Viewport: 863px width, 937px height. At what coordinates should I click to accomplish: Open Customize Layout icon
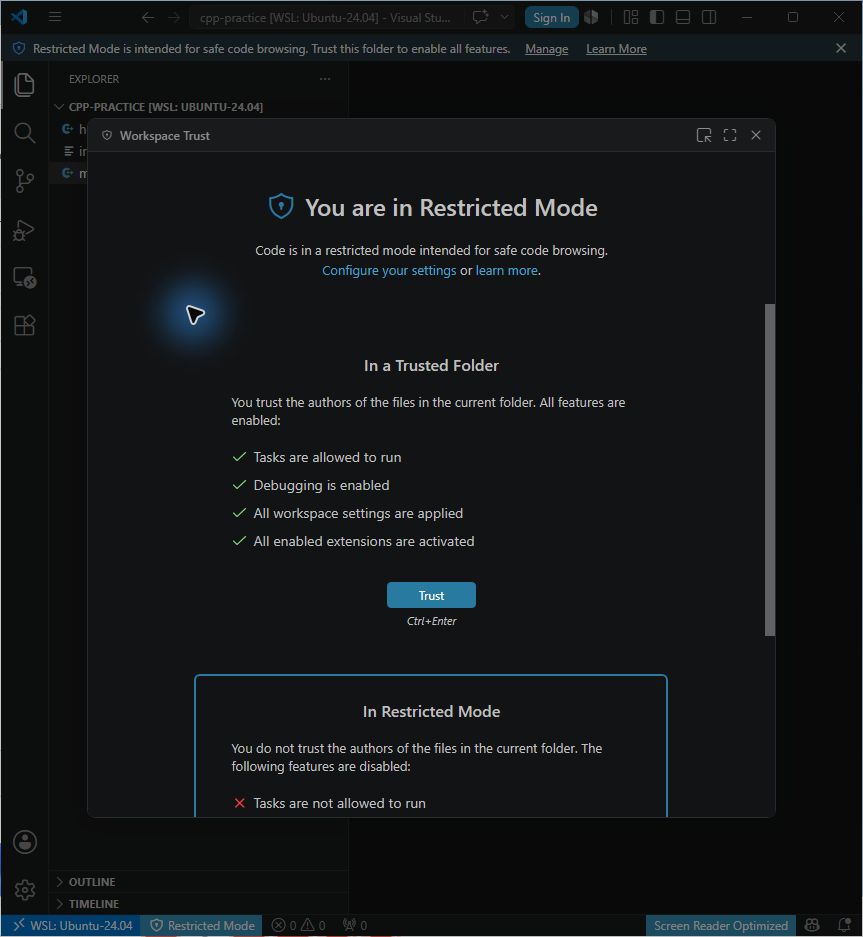pyautogui.click(x=631, y=17)
